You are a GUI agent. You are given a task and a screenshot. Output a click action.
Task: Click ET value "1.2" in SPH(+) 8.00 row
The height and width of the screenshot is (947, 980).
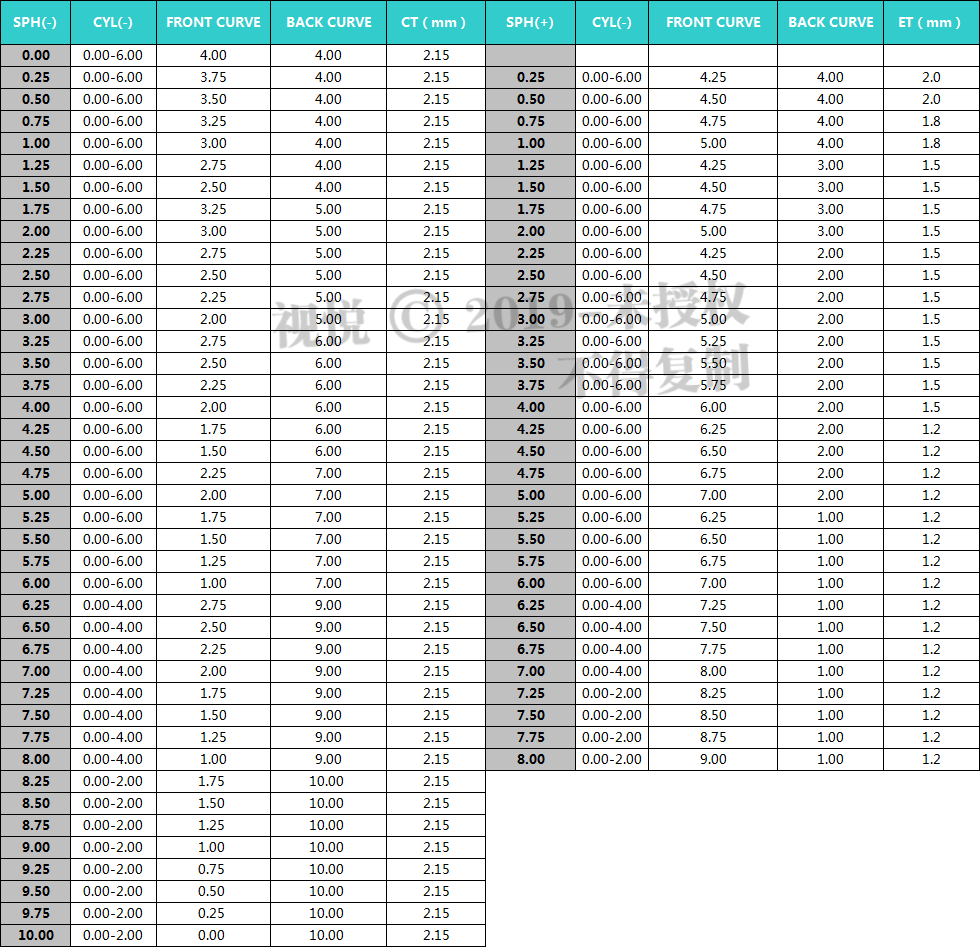coord(931,759)
